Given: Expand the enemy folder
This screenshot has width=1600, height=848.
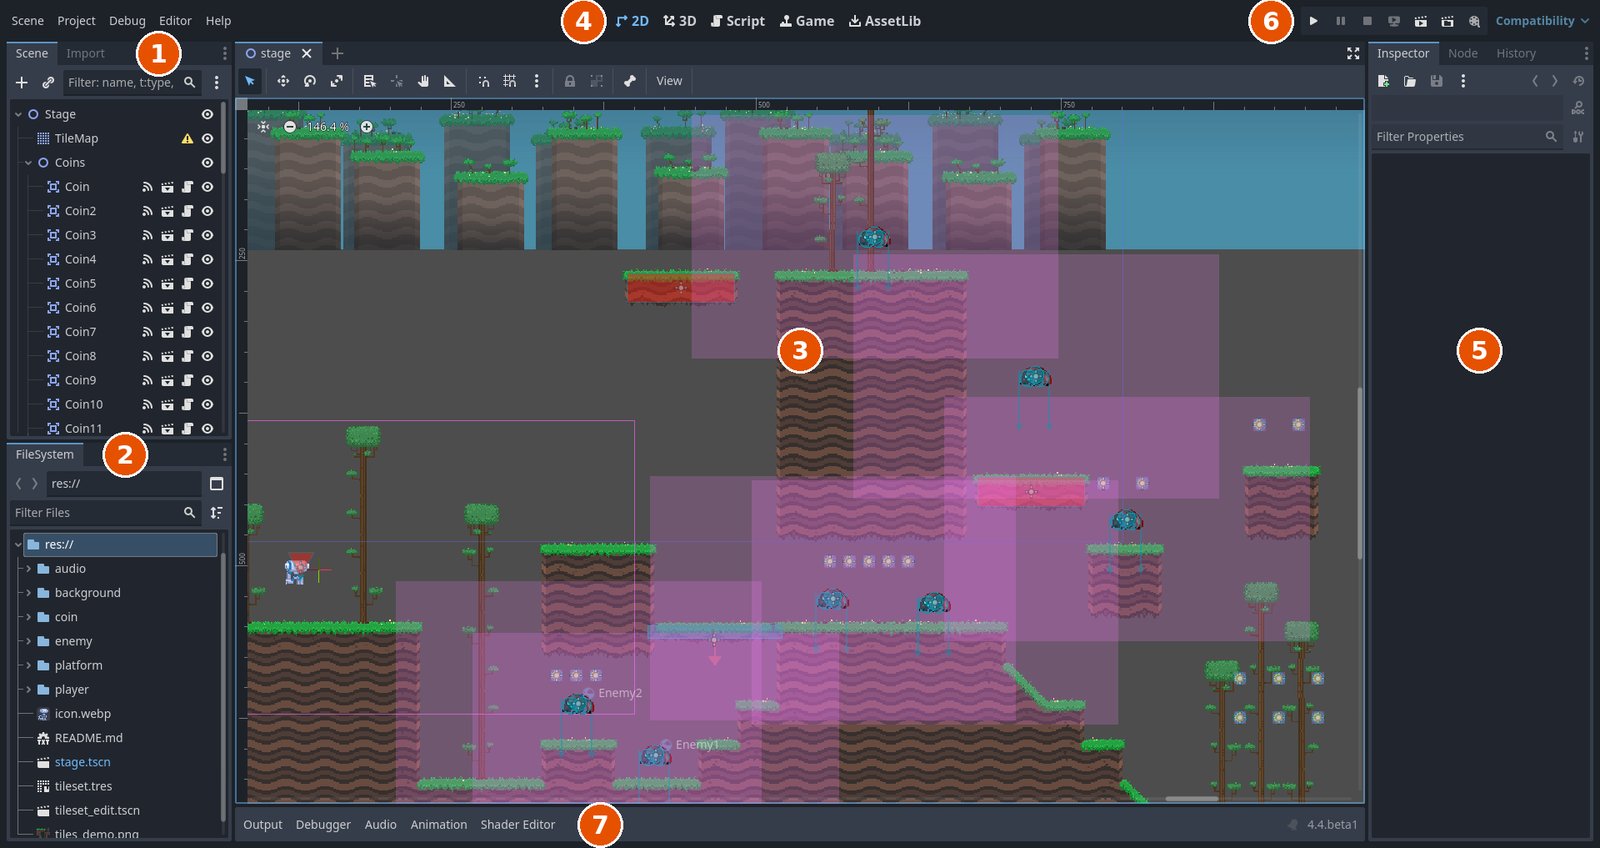Looking at the screenshot, I should (x=28, y=641).
